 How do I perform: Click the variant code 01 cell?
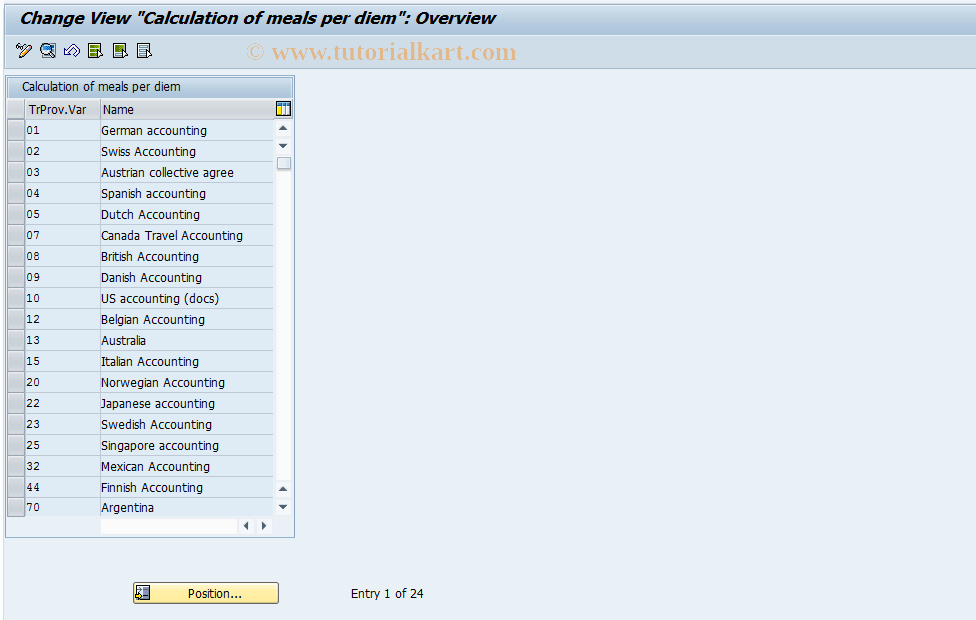tap(63, 130)
